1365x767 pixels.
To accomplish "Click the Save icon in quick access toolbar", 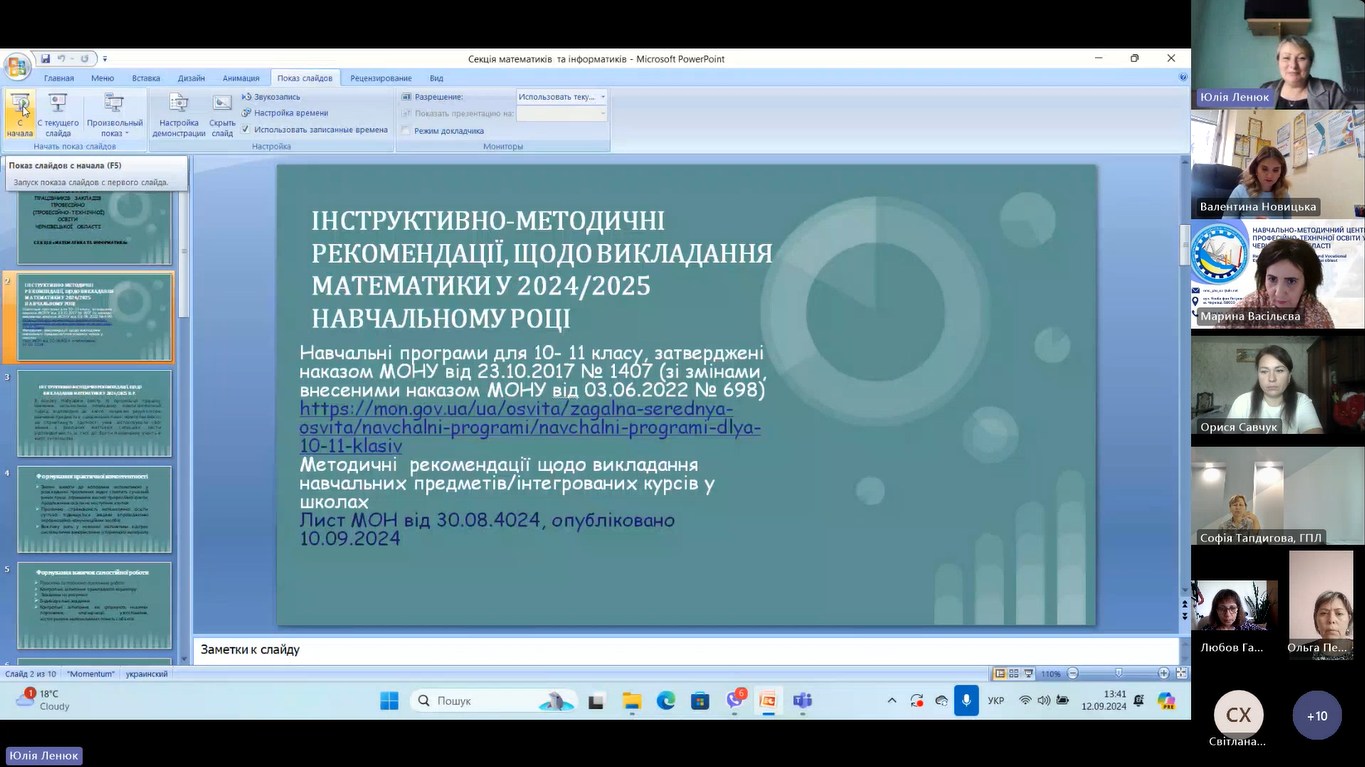I will click(46, 59).
